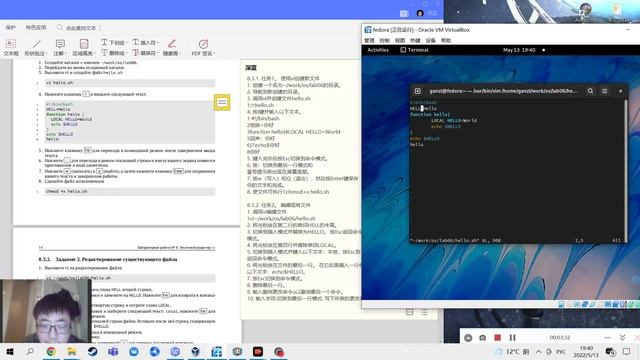Select the freehand pencil drawing tool
This screenshot has width=640, height=360.
click(171, 47)
